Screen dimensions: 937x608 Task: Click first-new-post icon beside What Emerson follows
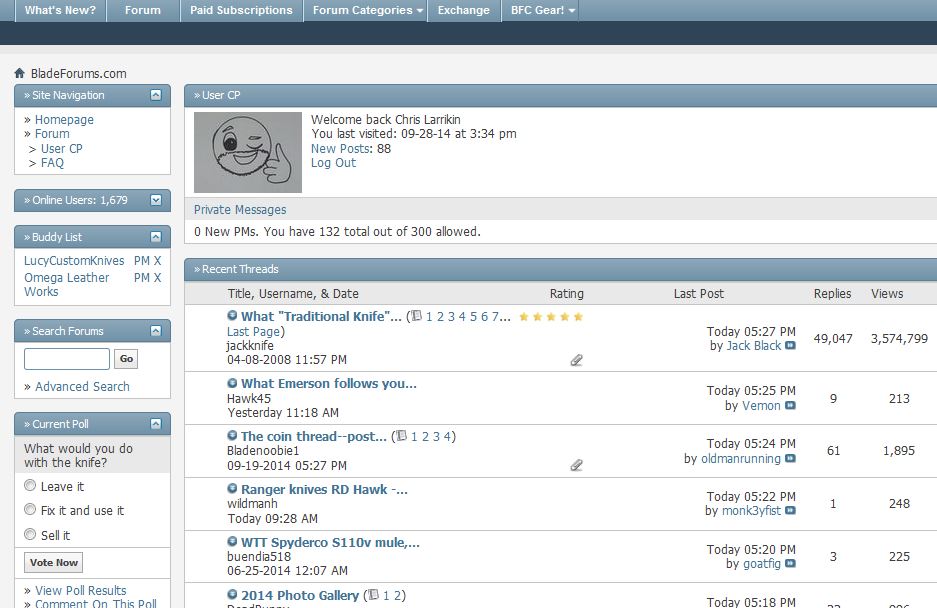pyautogui.click(x=232, y=383)
